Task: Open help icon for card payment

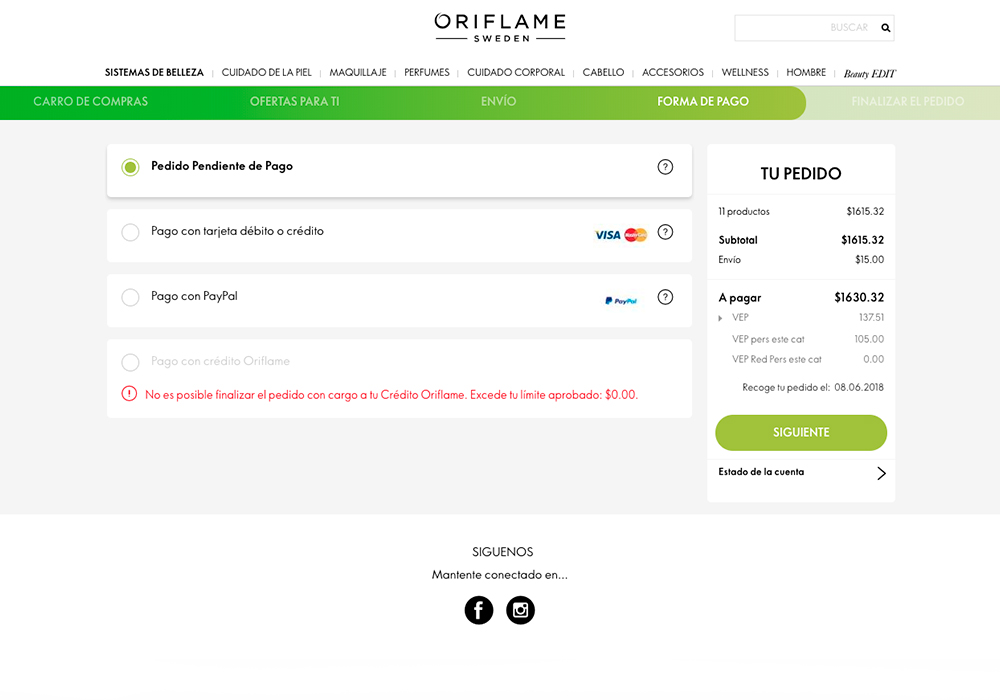Action: (665, 232)
